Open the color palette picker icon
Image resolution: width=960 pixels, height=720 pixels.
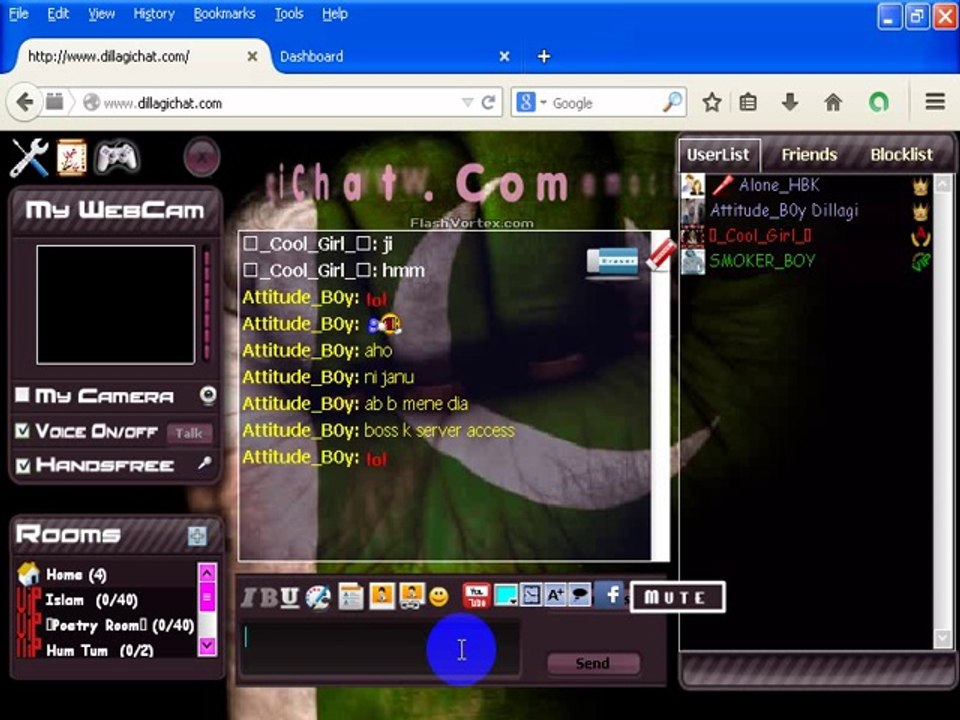pos(318,597)
